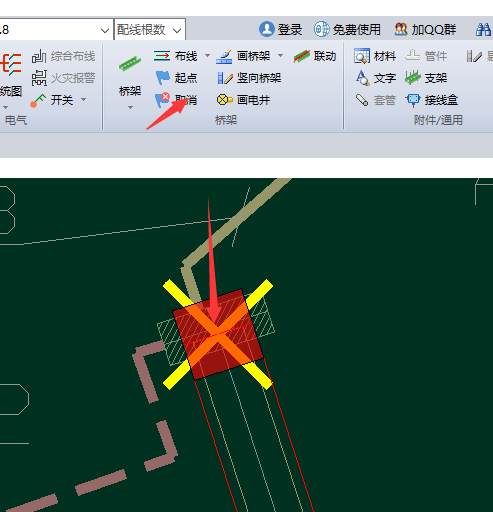Expand the 画桥架 dropdown arrow
The width and height of the screenshot is (493, 512).
pos(280,56)
